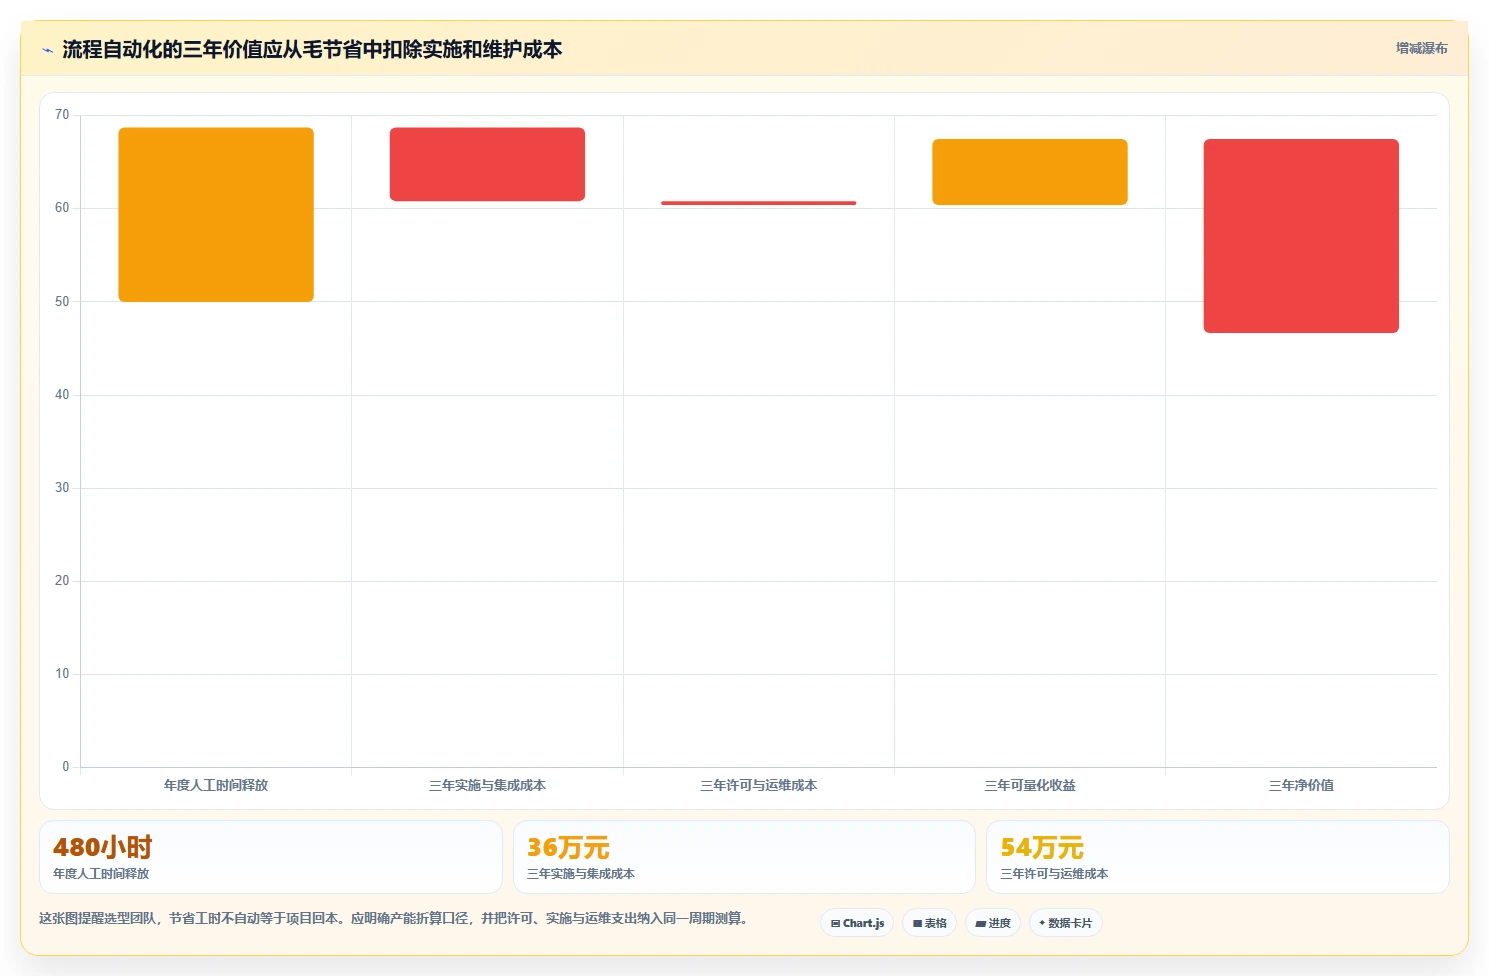Click the large red 三年净价值 bar
This screenshot has width=1489, height=976.
pos(1301,236)
